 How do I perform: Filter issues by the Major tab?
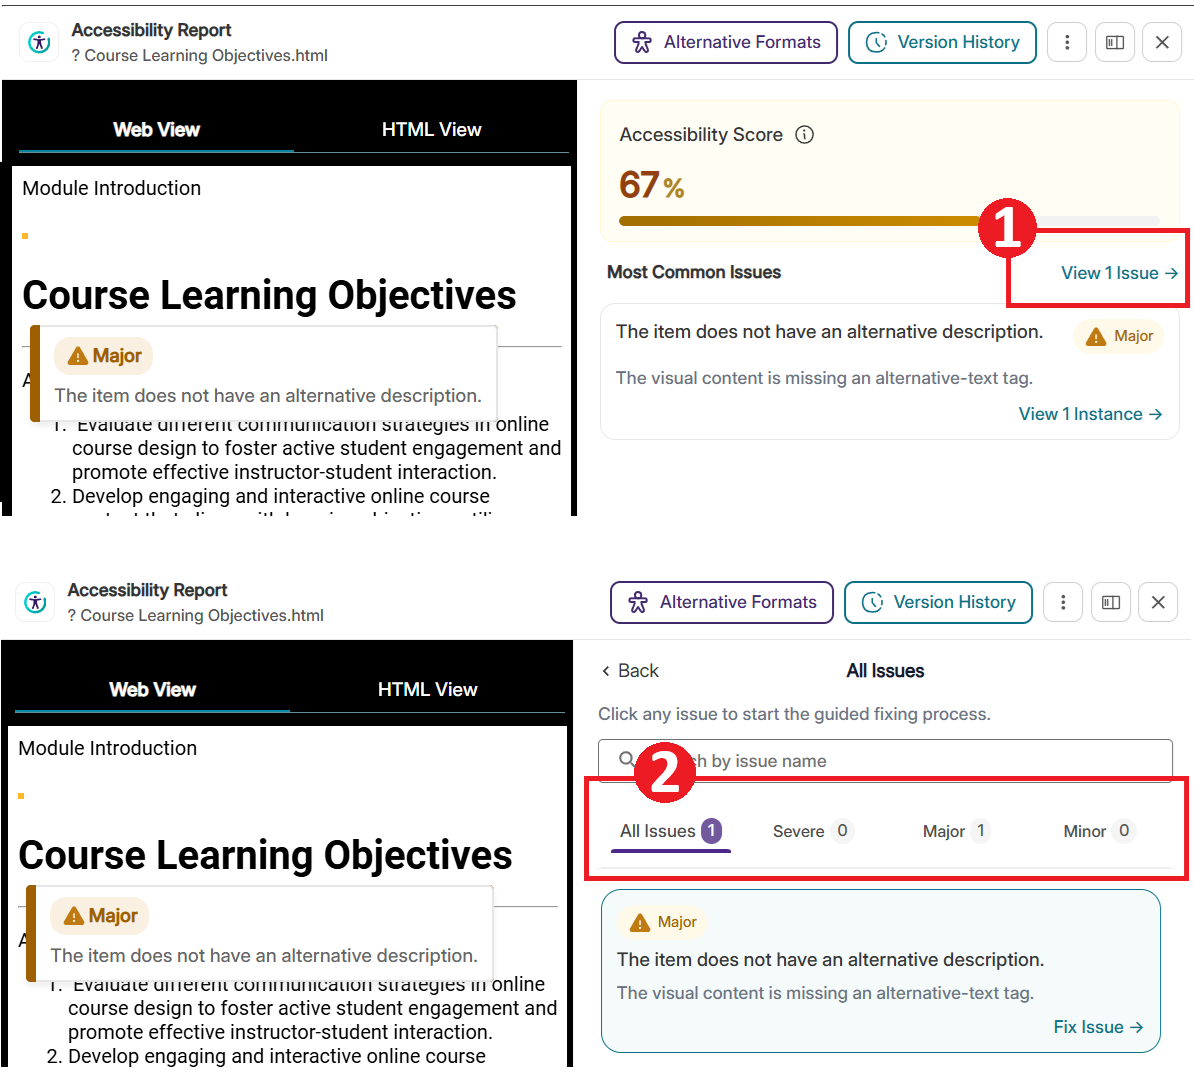tap(956, 831)
